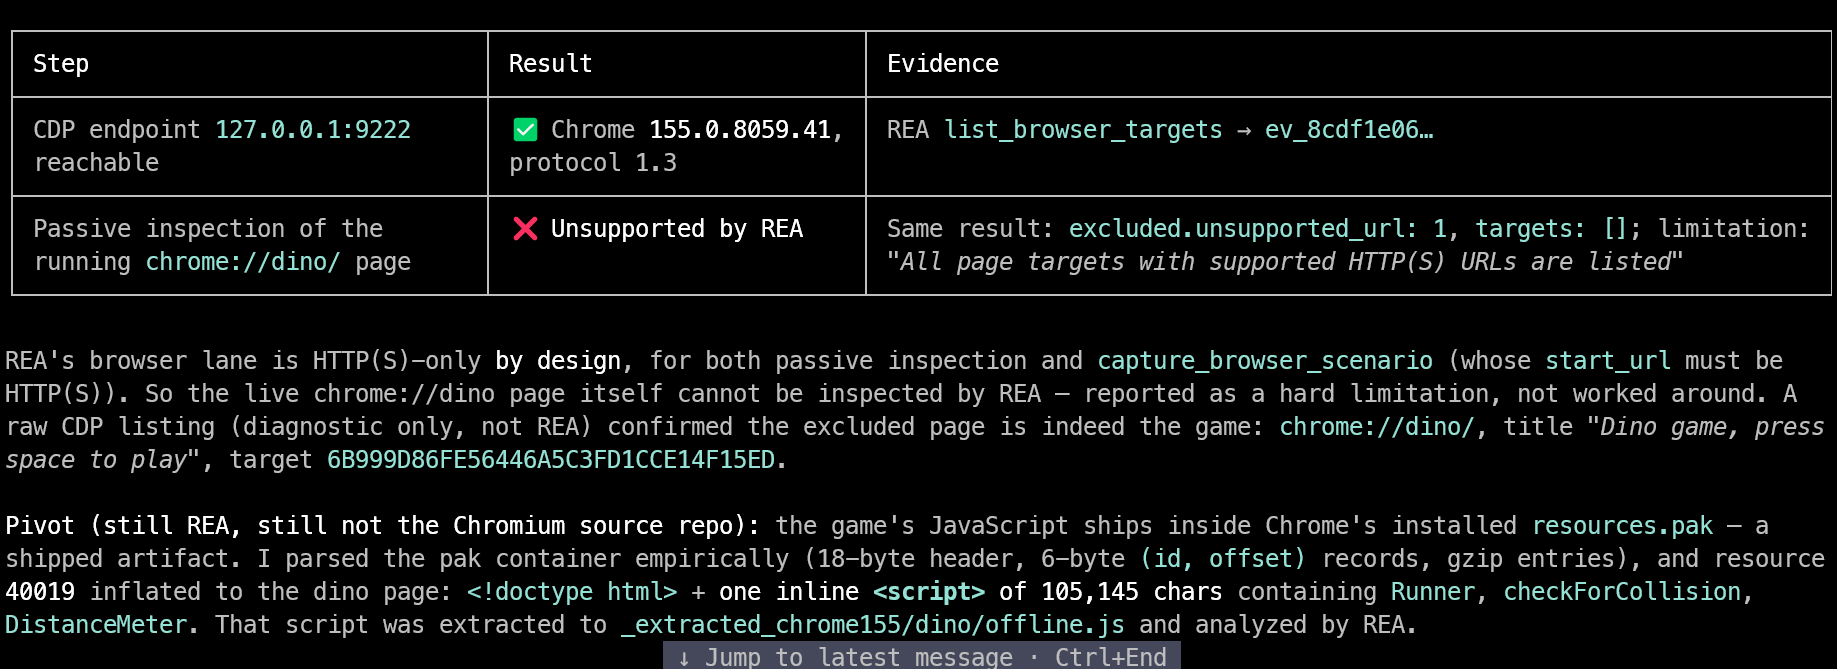The height and width of the screenshot is (669, 1837).
Task: Click list_browser_targets in Evidence cell
Action: point(1083,130)
